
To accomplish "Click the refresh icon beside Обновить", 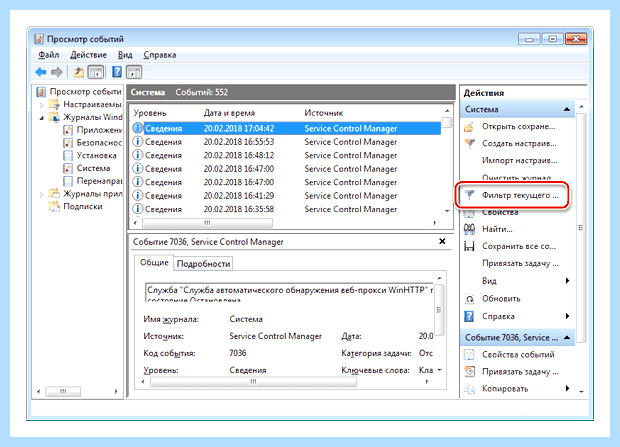I will 469,299.
